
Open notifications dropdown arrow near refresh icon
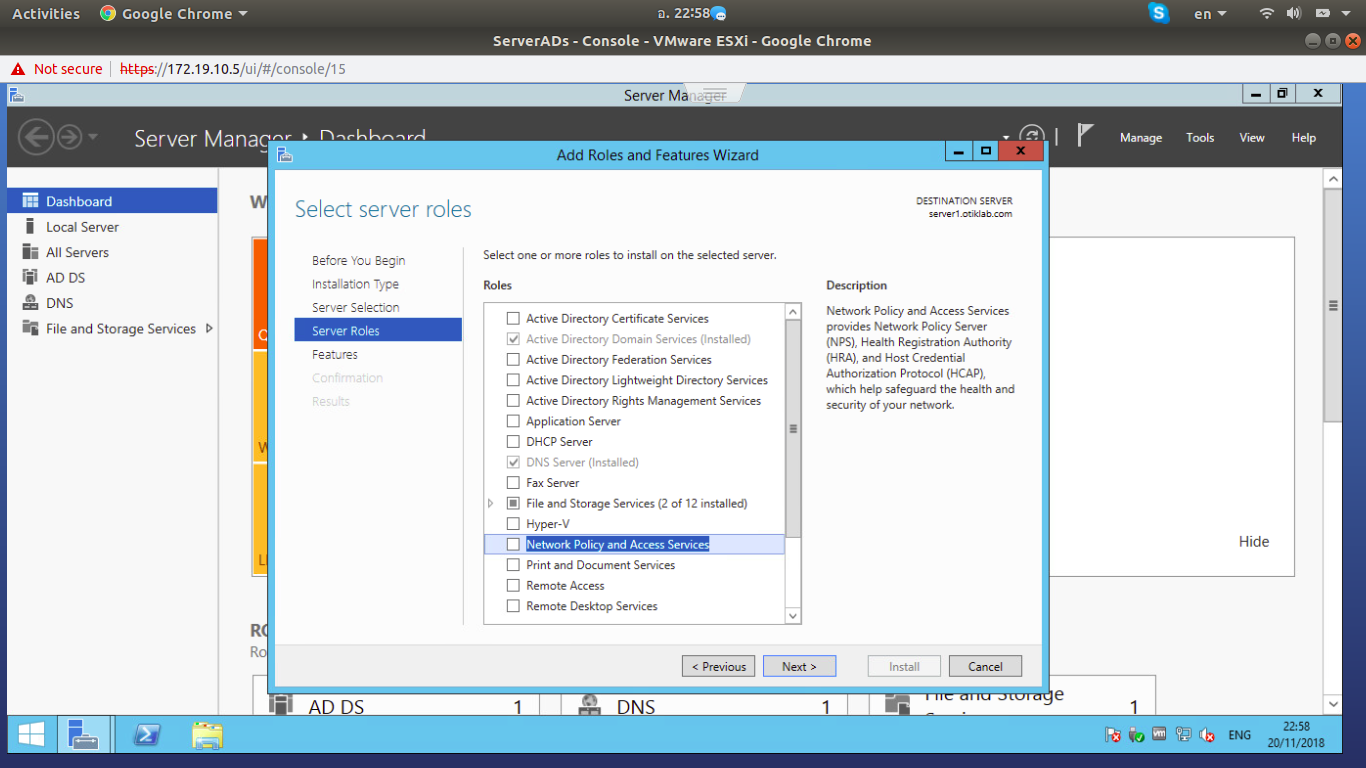pyautogui.click(x=1006, y=137)
